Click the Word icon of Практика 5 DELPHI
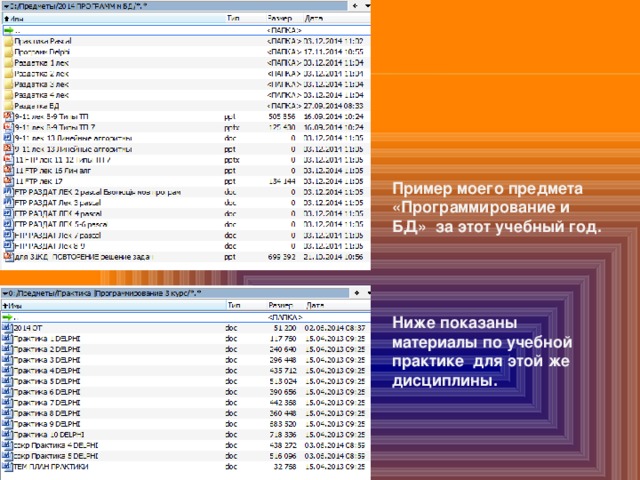 point(7,381)
